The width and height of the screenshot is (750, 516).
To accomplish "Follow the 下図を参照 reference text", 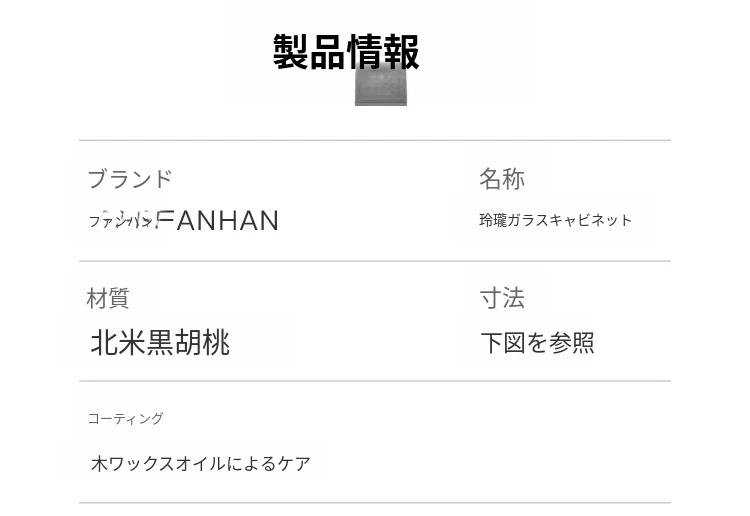I will [537, 343].
